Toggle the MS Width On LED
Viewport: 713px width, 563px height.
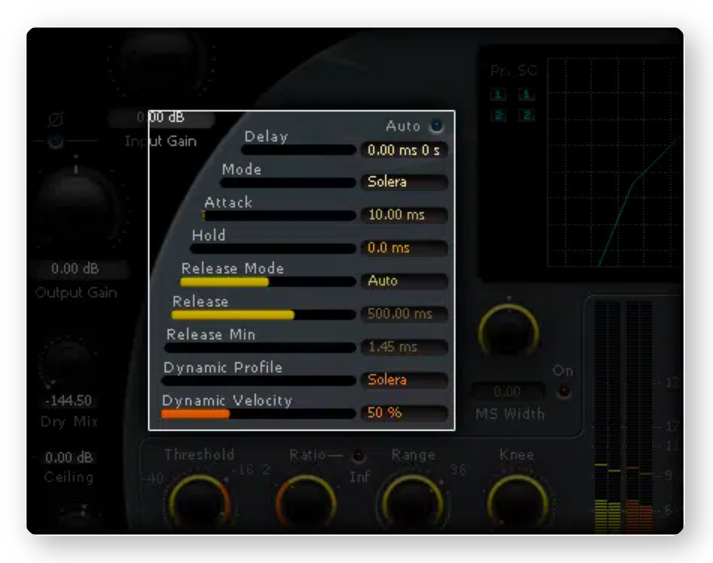564,391
